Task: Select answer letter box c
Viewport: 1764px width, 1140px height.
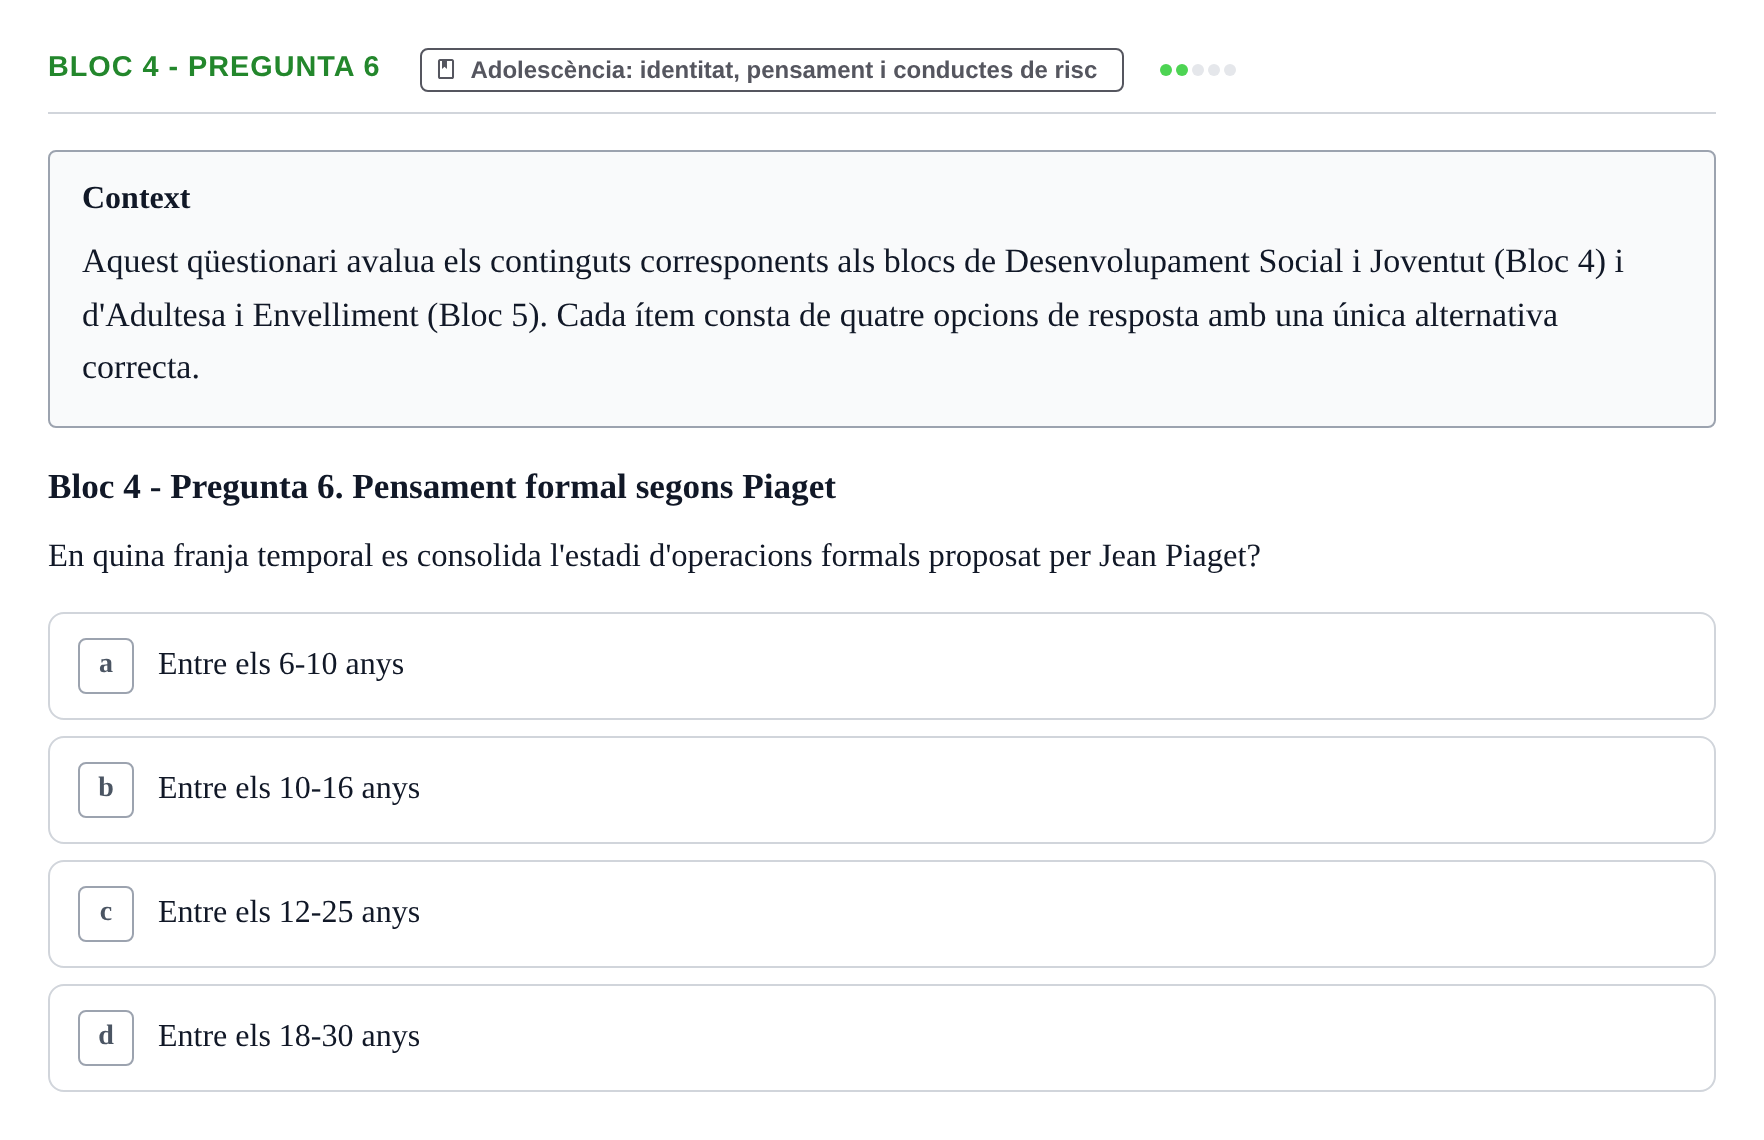Action: click(106, 914)
